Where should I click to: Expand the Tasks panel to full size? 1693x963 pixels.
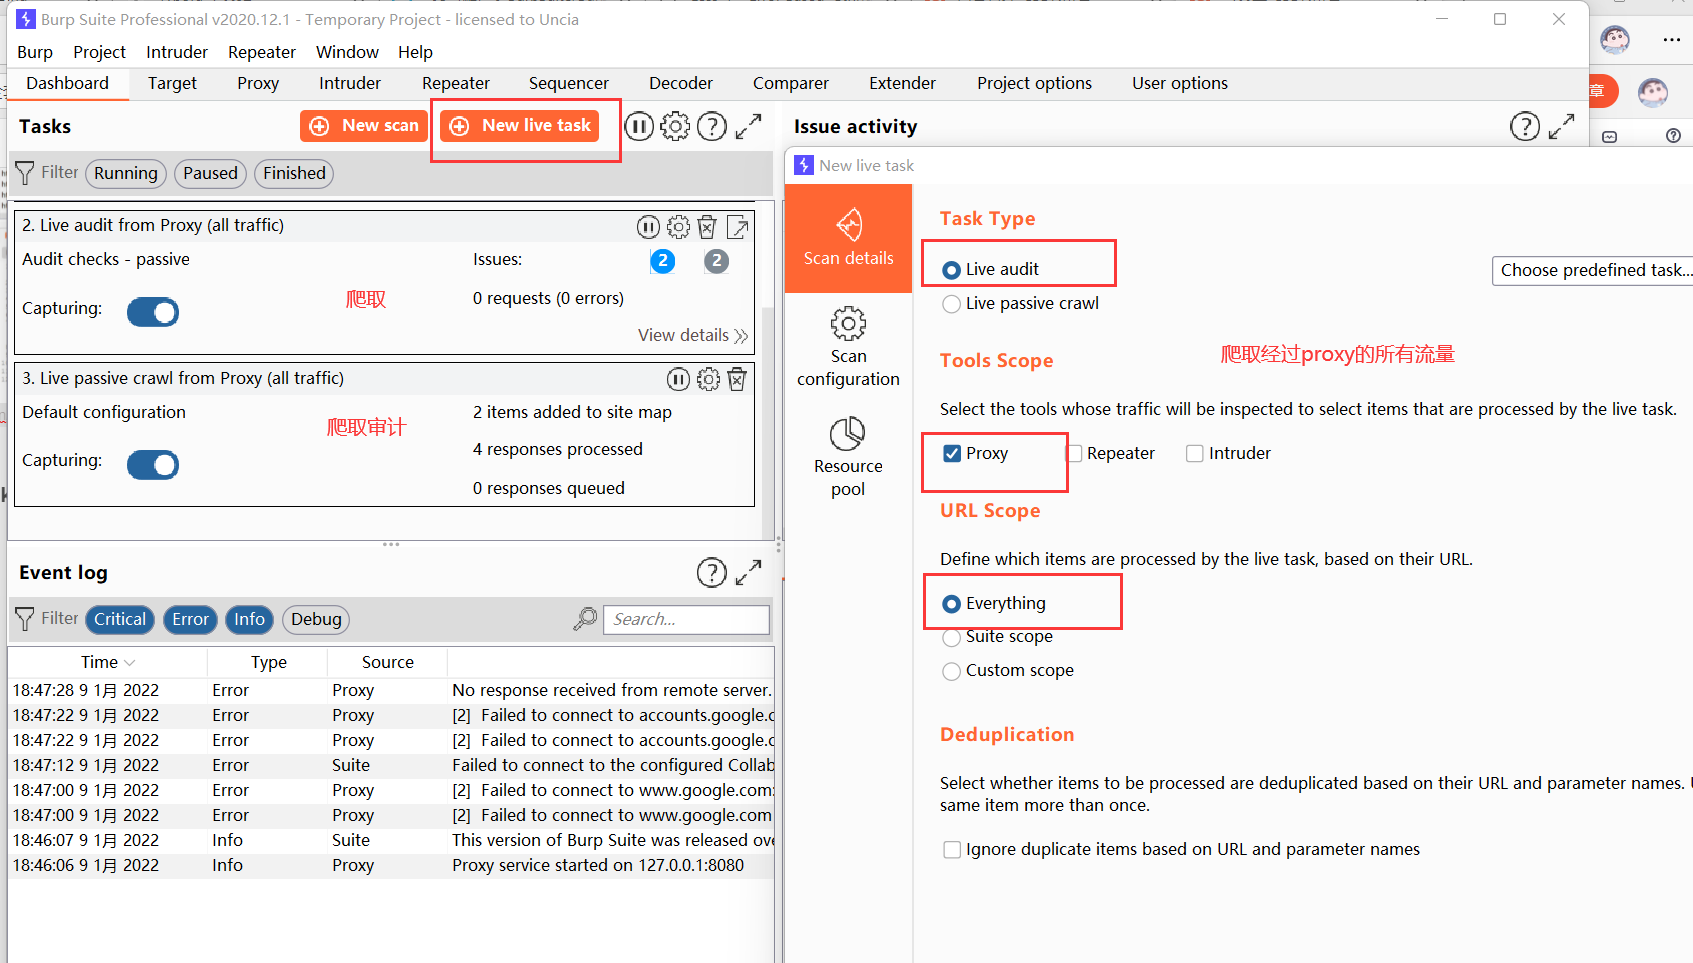coord(749,126)
